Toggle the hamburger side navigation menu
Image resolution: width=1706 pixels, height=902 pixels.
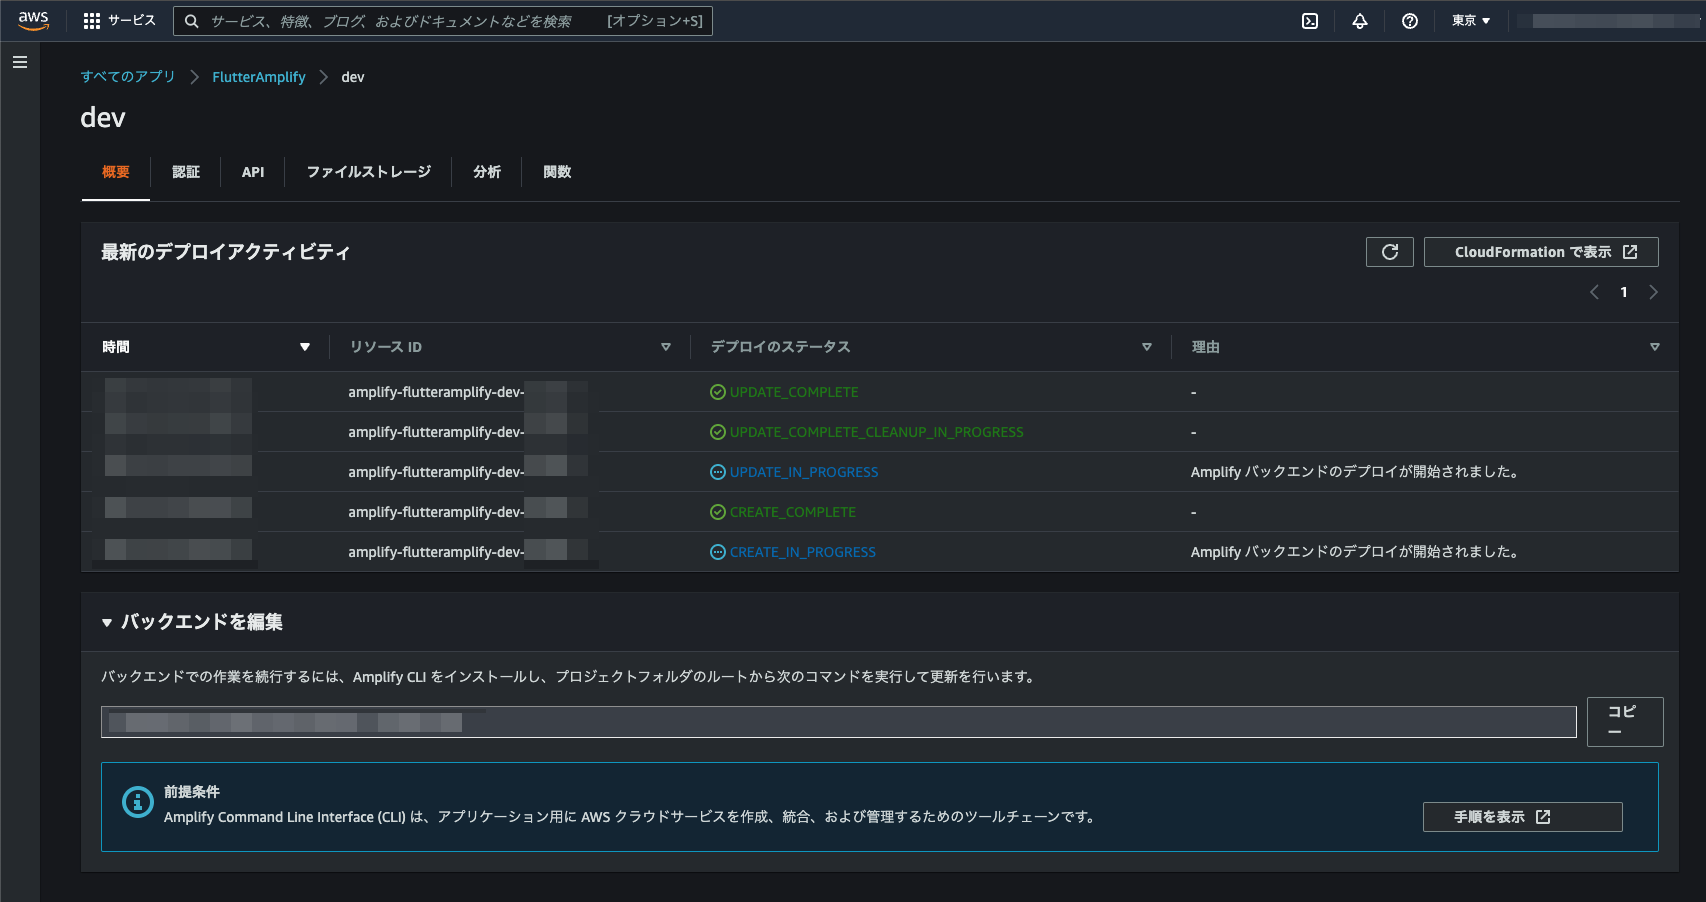20,62
